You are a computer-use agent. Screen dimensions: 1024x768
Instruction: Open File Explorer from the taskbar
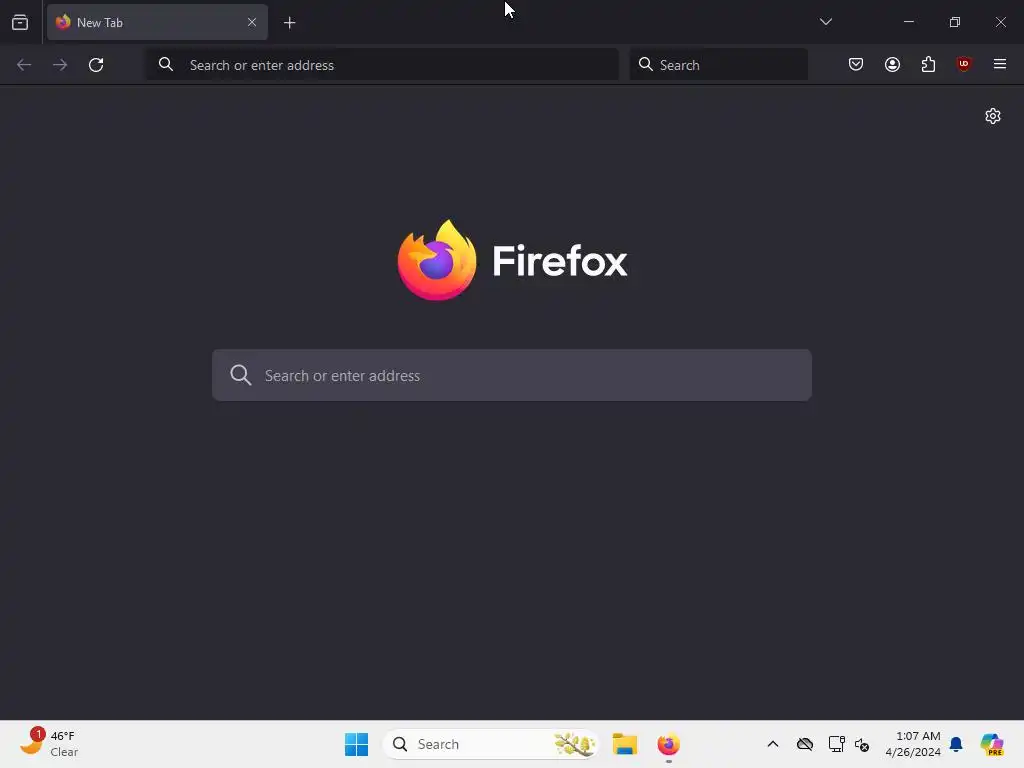625,744
